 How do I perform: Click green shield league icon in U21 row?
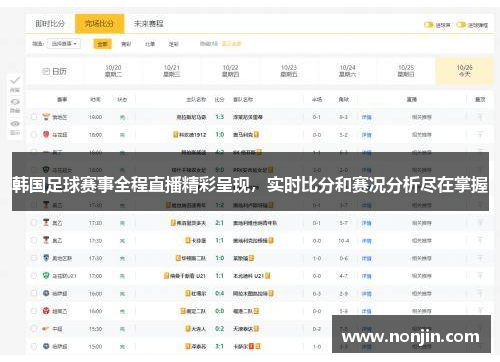(46, 275)
